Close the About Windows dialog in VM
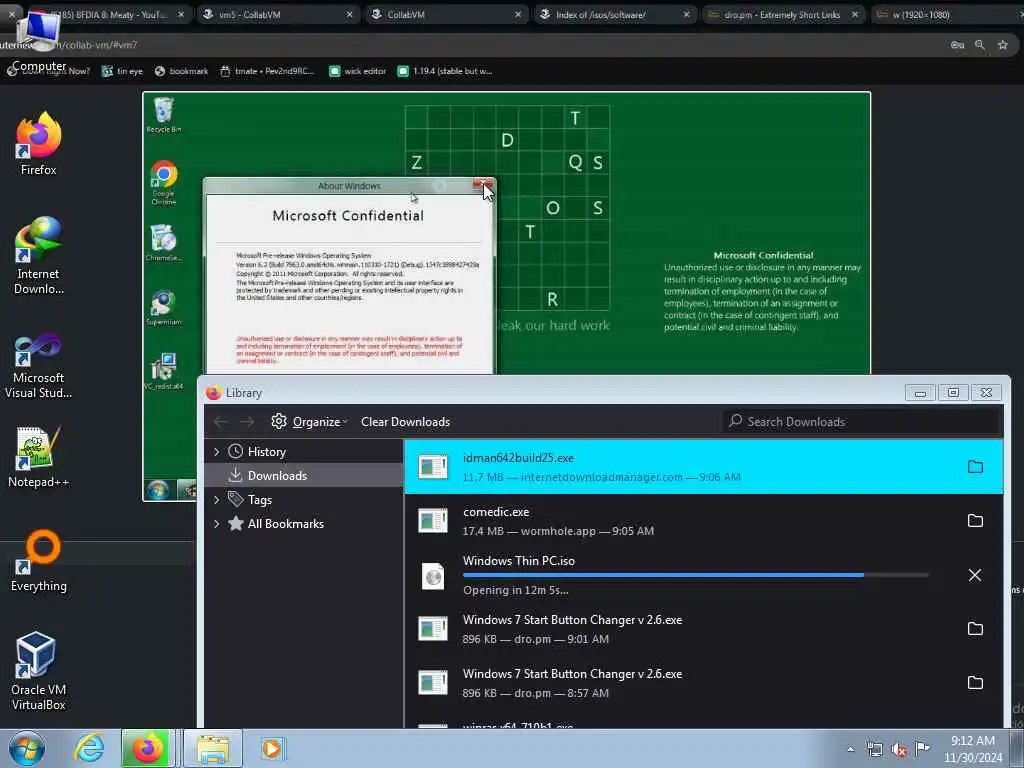1024x768 pixels. tap(483, 185)
